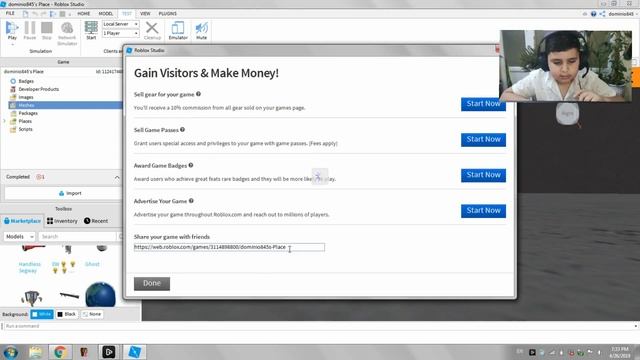Set toolbox background to None
640x360 pixels.
[92, 314]
